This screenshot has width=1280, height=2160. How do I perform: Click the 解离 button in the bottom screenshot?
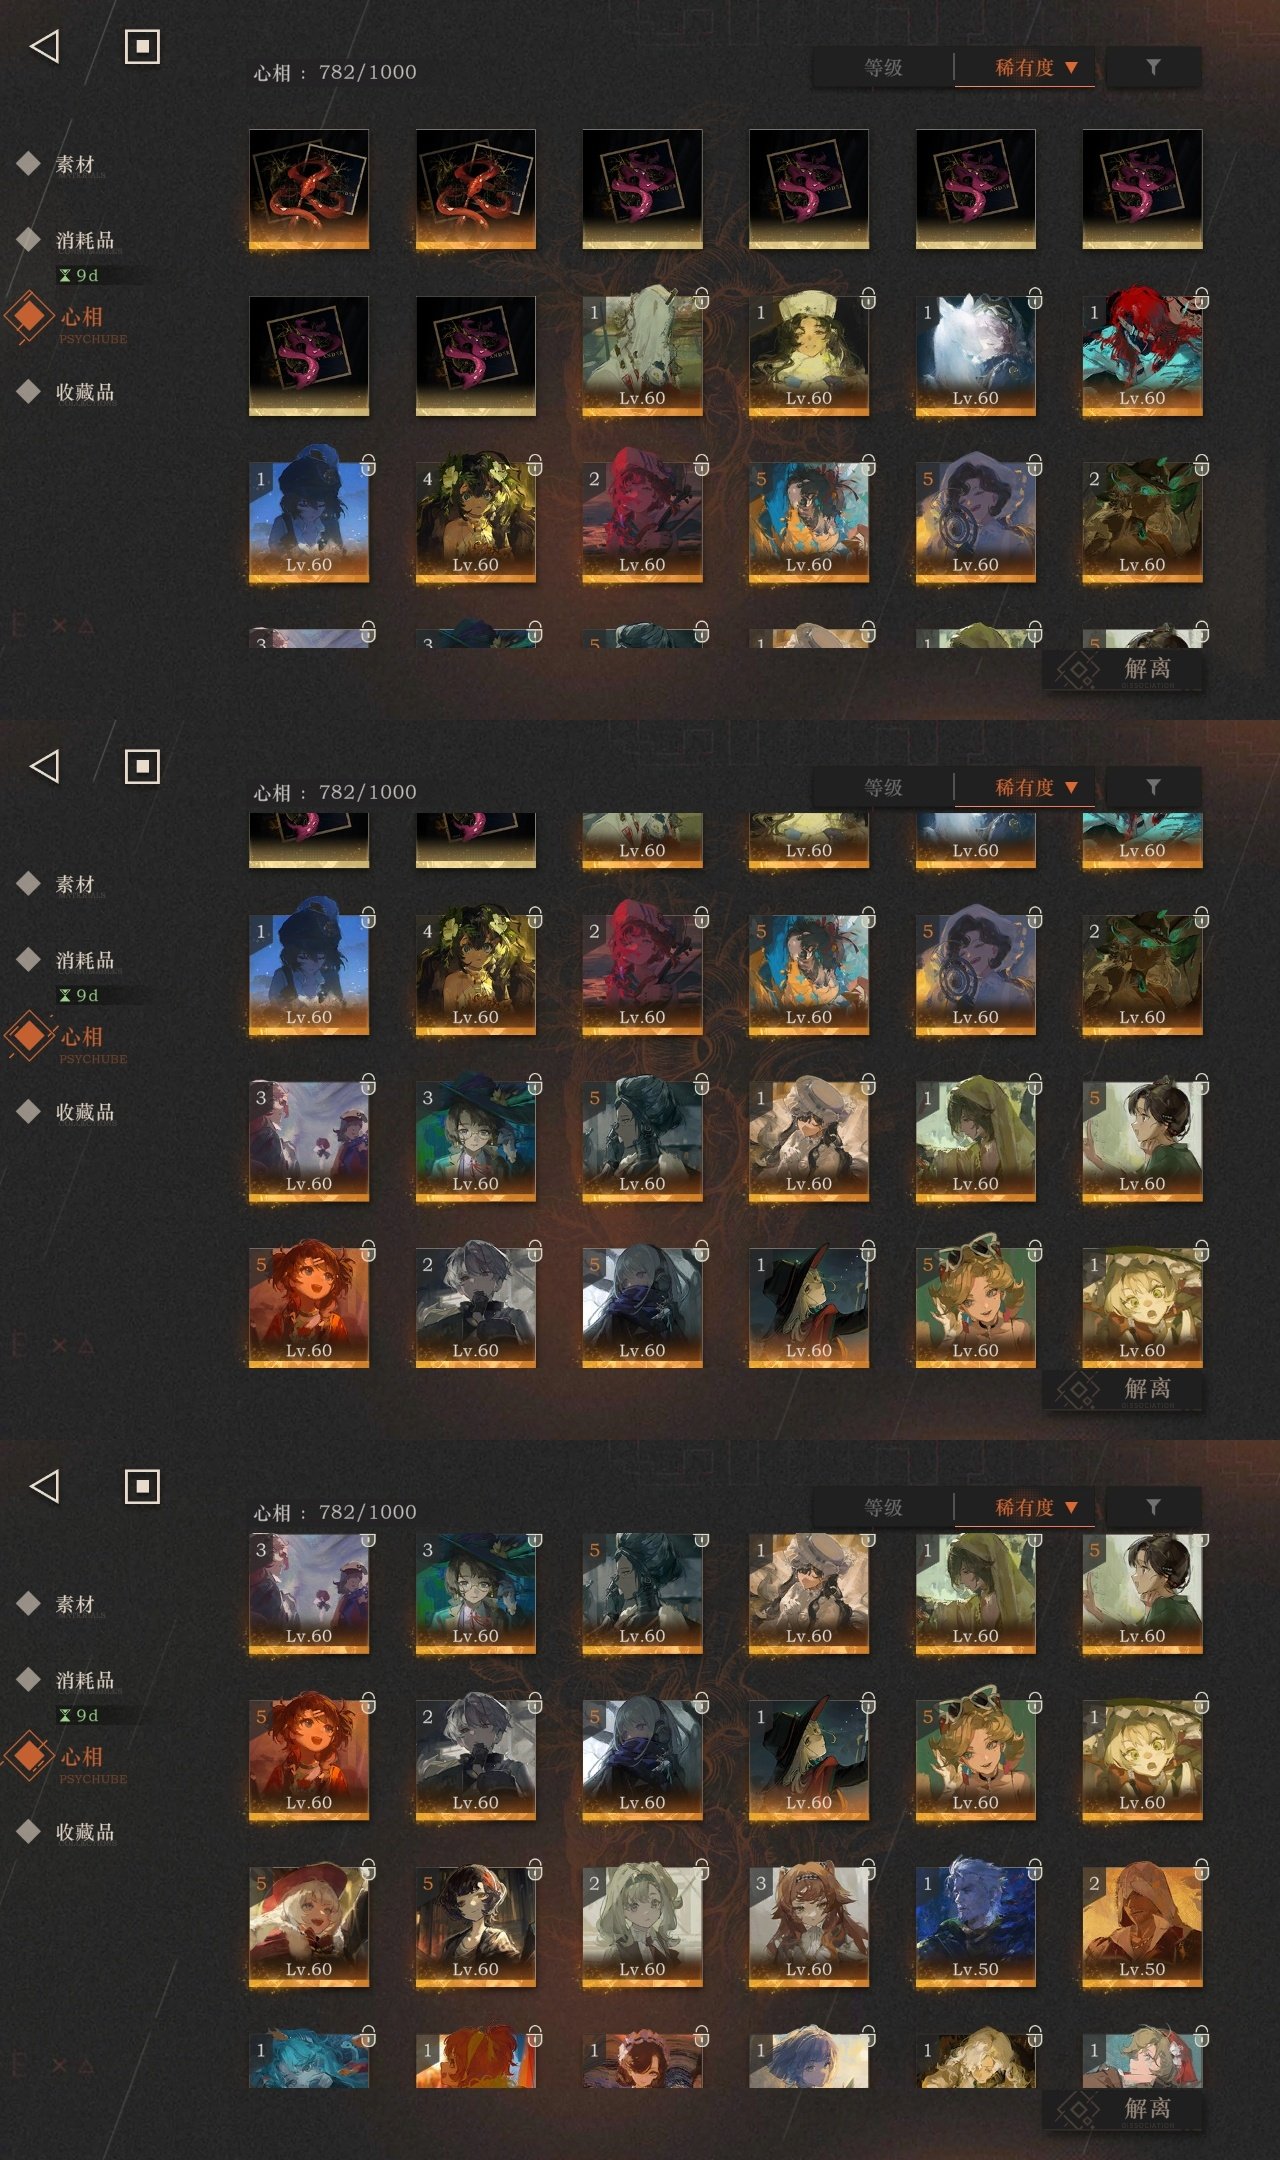point(1123,2109)
